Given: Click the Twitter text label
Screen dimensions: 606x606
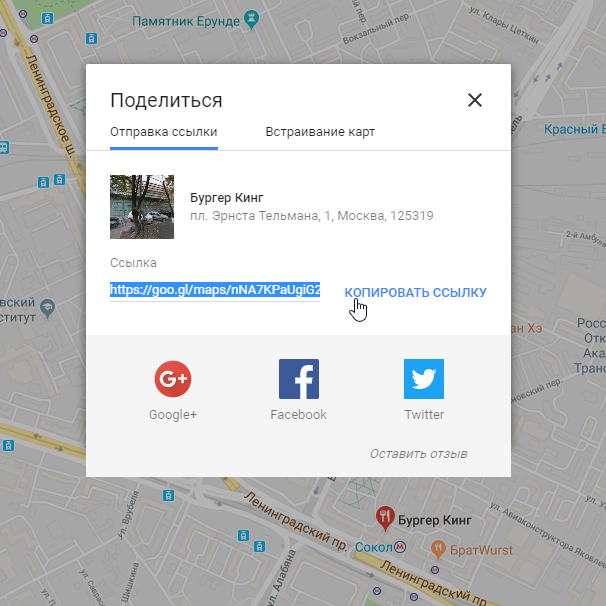Looking at the screenshot, I should (x=424, y=415).
